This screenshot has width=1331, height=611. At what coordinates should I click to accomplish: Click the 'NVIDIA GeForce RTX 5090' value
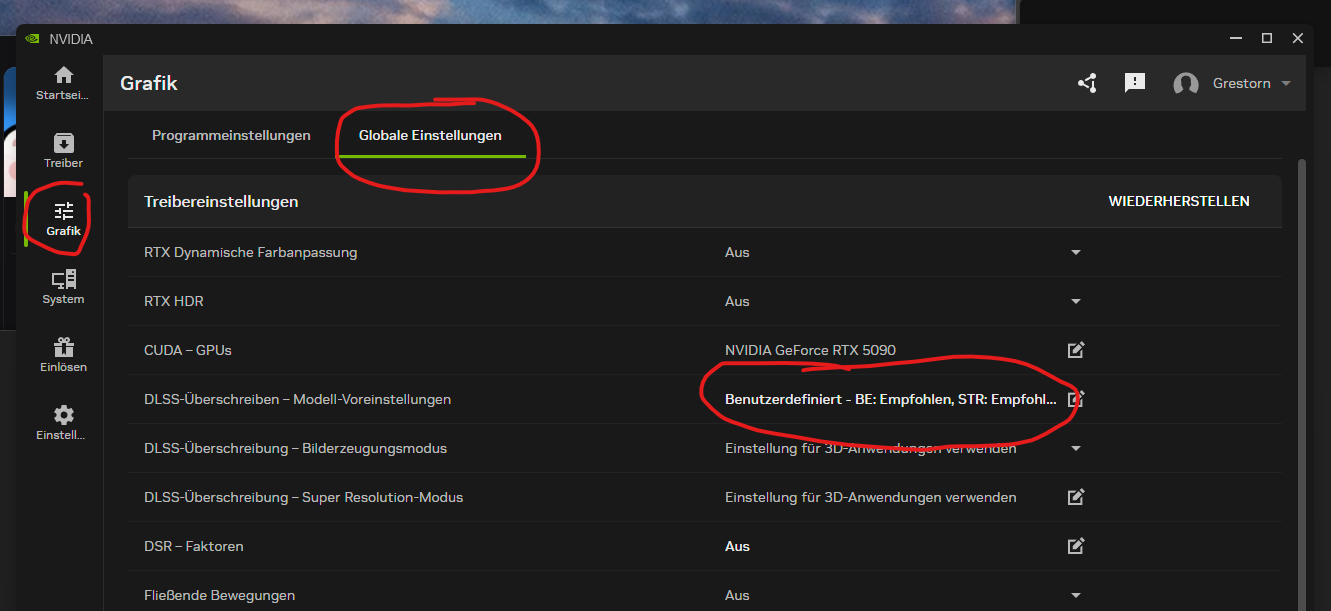(x=810, y=350)
